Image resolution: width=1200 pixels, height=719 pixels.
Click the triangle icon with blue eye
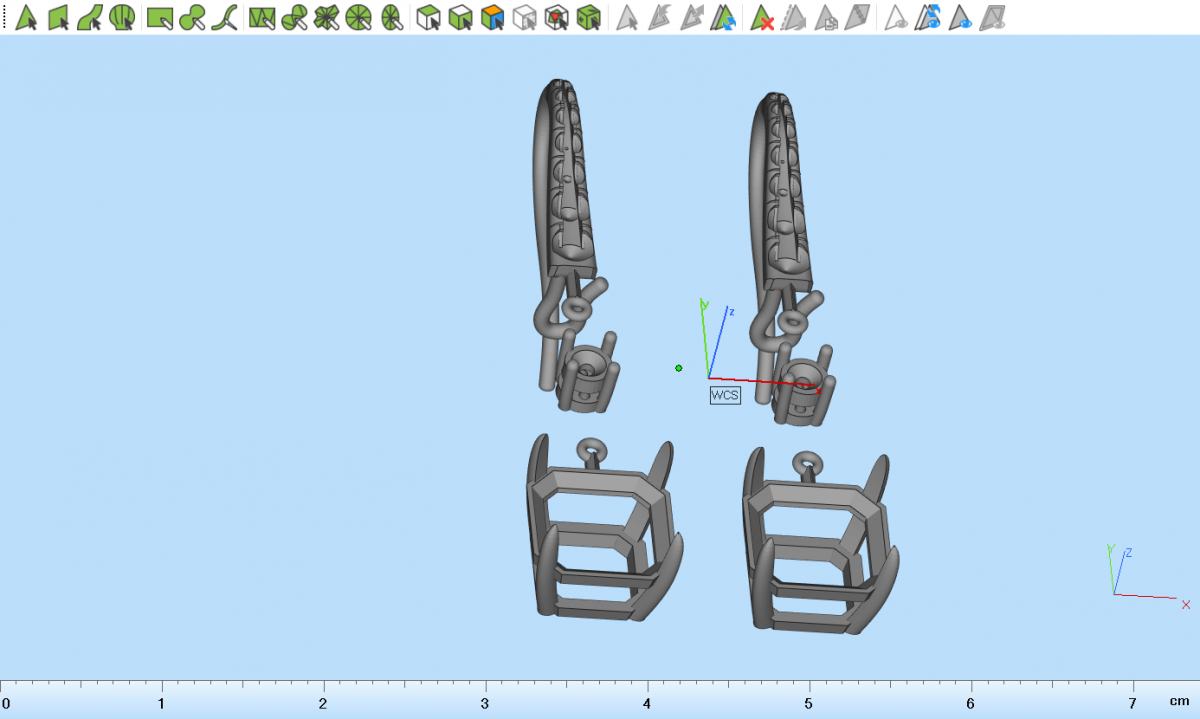pyautogui.click(x=961, y=17)
